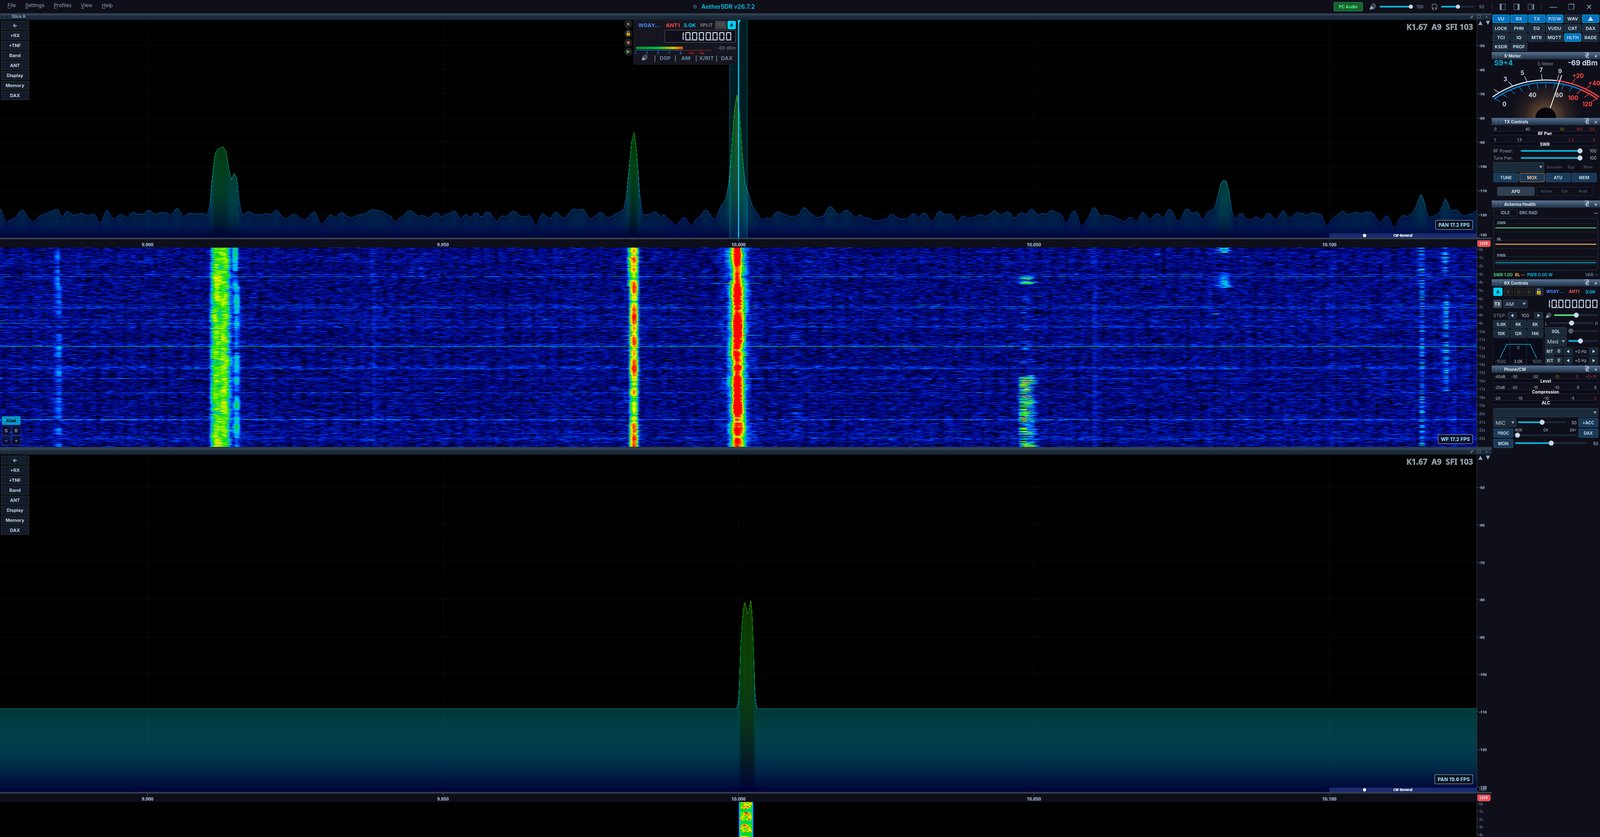The height and width of the screenshot is (837, 1600).
Task: Detach the S-Meter panel using its header icon
Action: click(1587, 56)
